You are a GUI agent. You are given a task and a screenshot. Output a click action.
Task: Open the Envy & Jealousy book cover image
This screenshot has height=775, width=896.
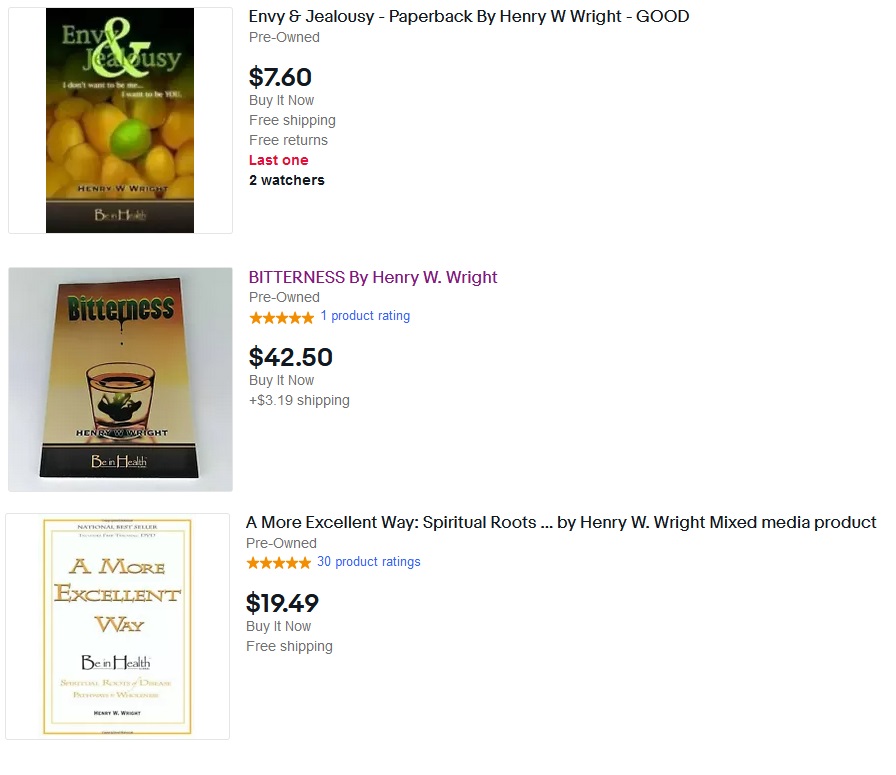(x=120, y=120)
